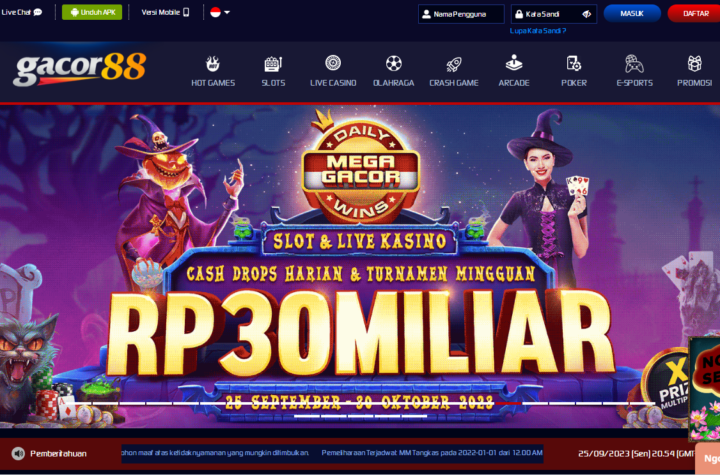Click the red DAFTAR register button
Image resolution: width=720 pixels, height=475 pixels.
click(x=694, y=14)
